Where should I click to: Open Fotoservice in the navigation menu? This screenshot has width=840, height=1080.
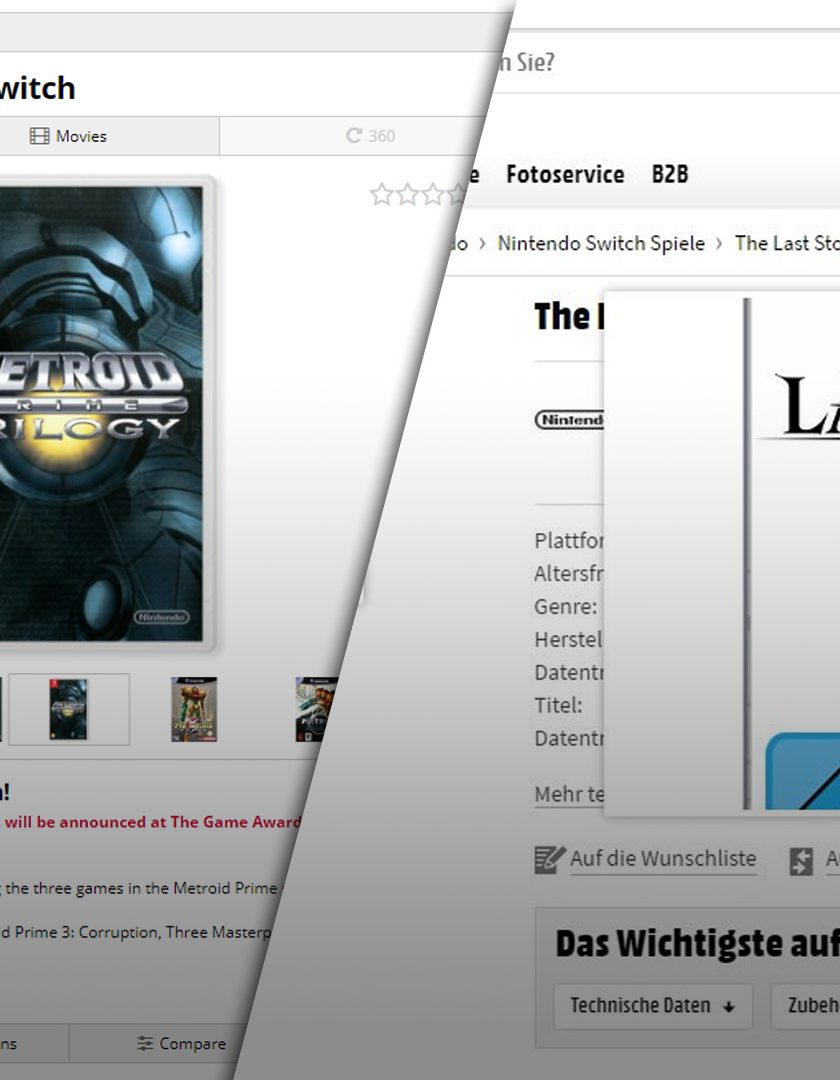[565, 174]
